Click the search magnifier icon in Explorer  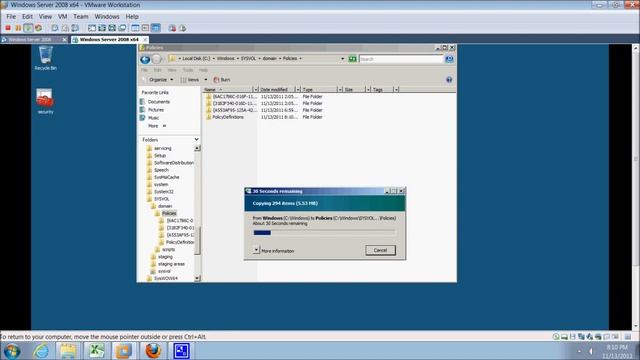coord(449,59)
